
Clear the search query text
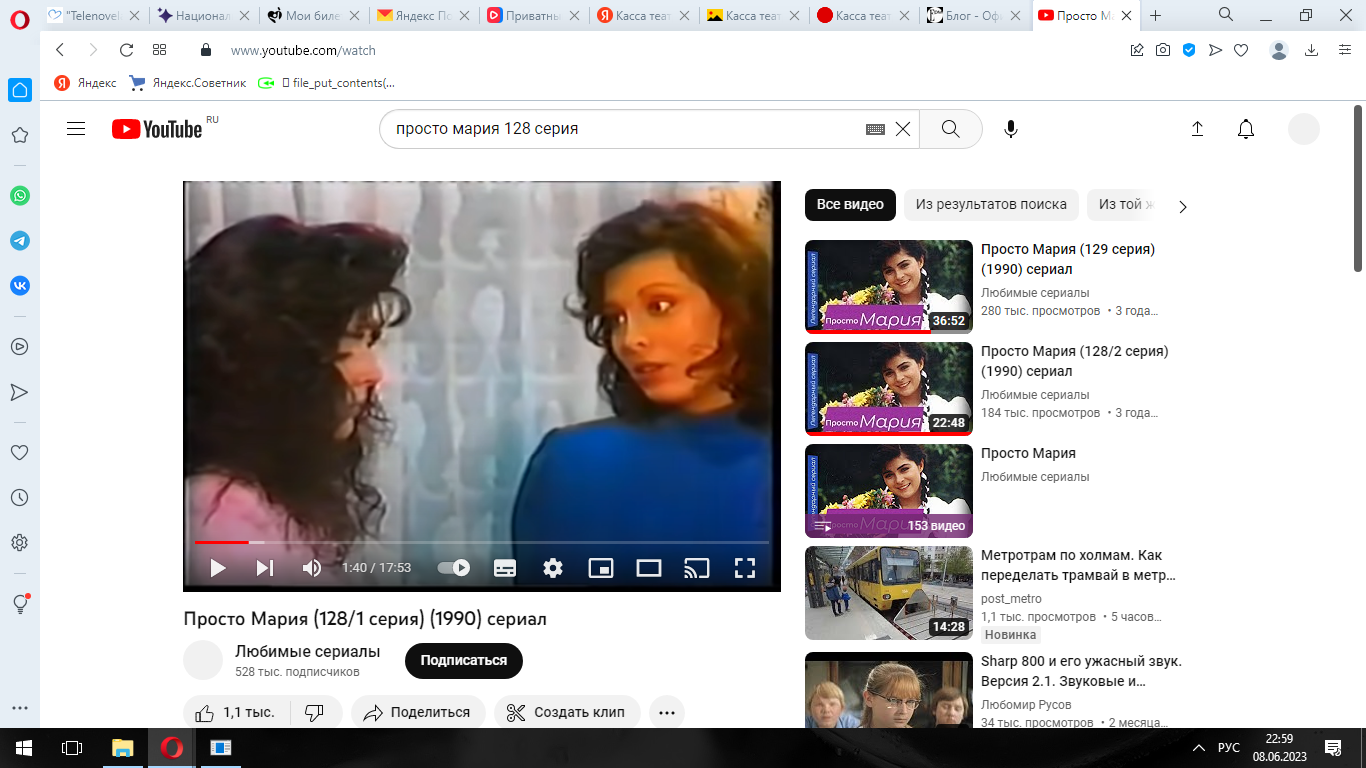[903, 129]
